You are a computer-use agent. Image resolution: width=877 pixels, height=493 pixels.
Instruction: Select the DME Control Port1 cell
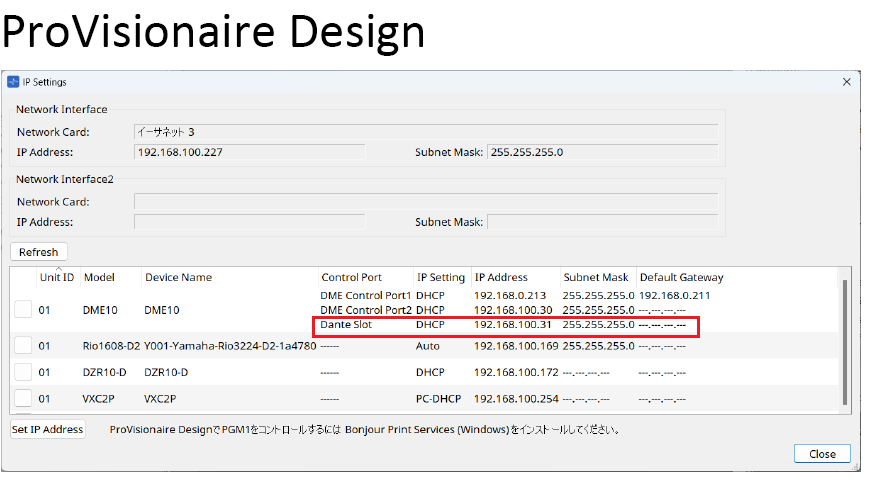366,295
